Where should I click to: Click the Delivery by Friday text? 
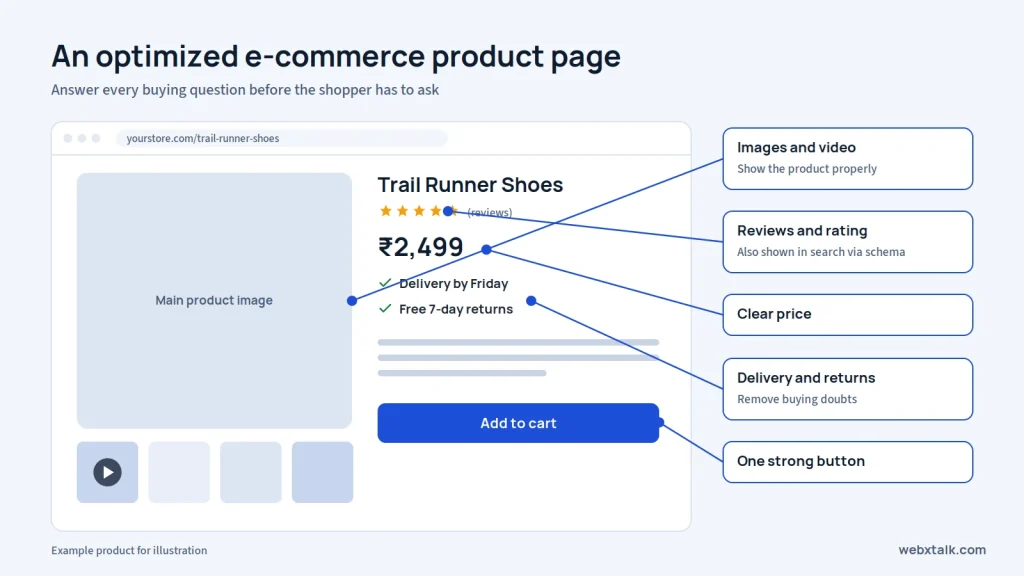(453, 283)
